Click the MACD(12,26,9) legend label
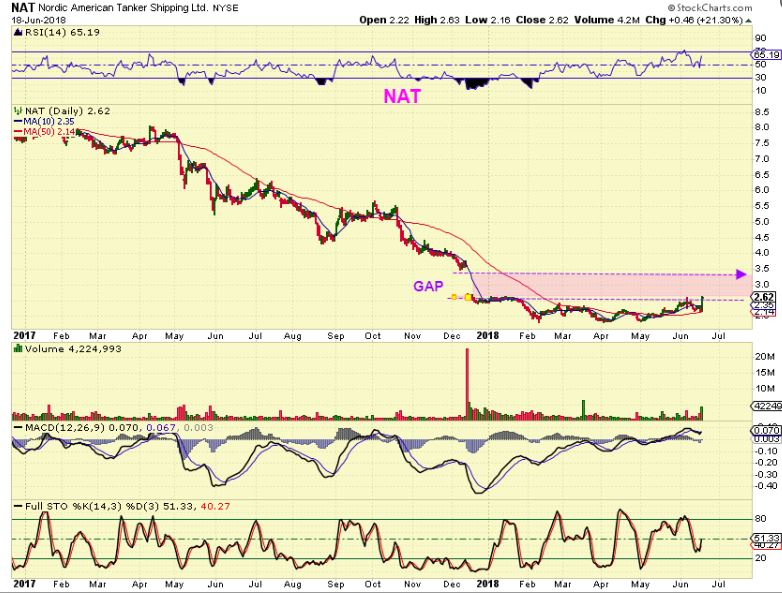 click(66, 427)
